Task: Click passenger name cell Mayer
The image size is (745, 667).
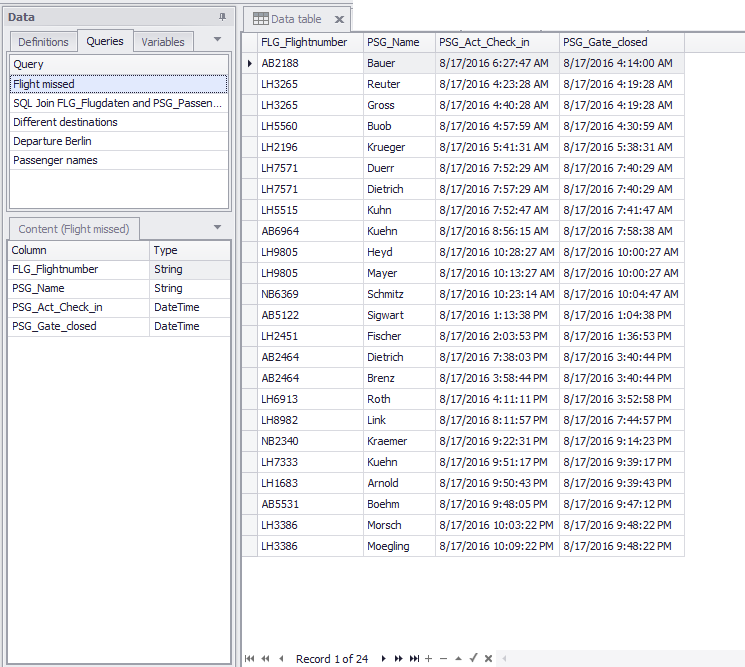Action: click(399, 273)
